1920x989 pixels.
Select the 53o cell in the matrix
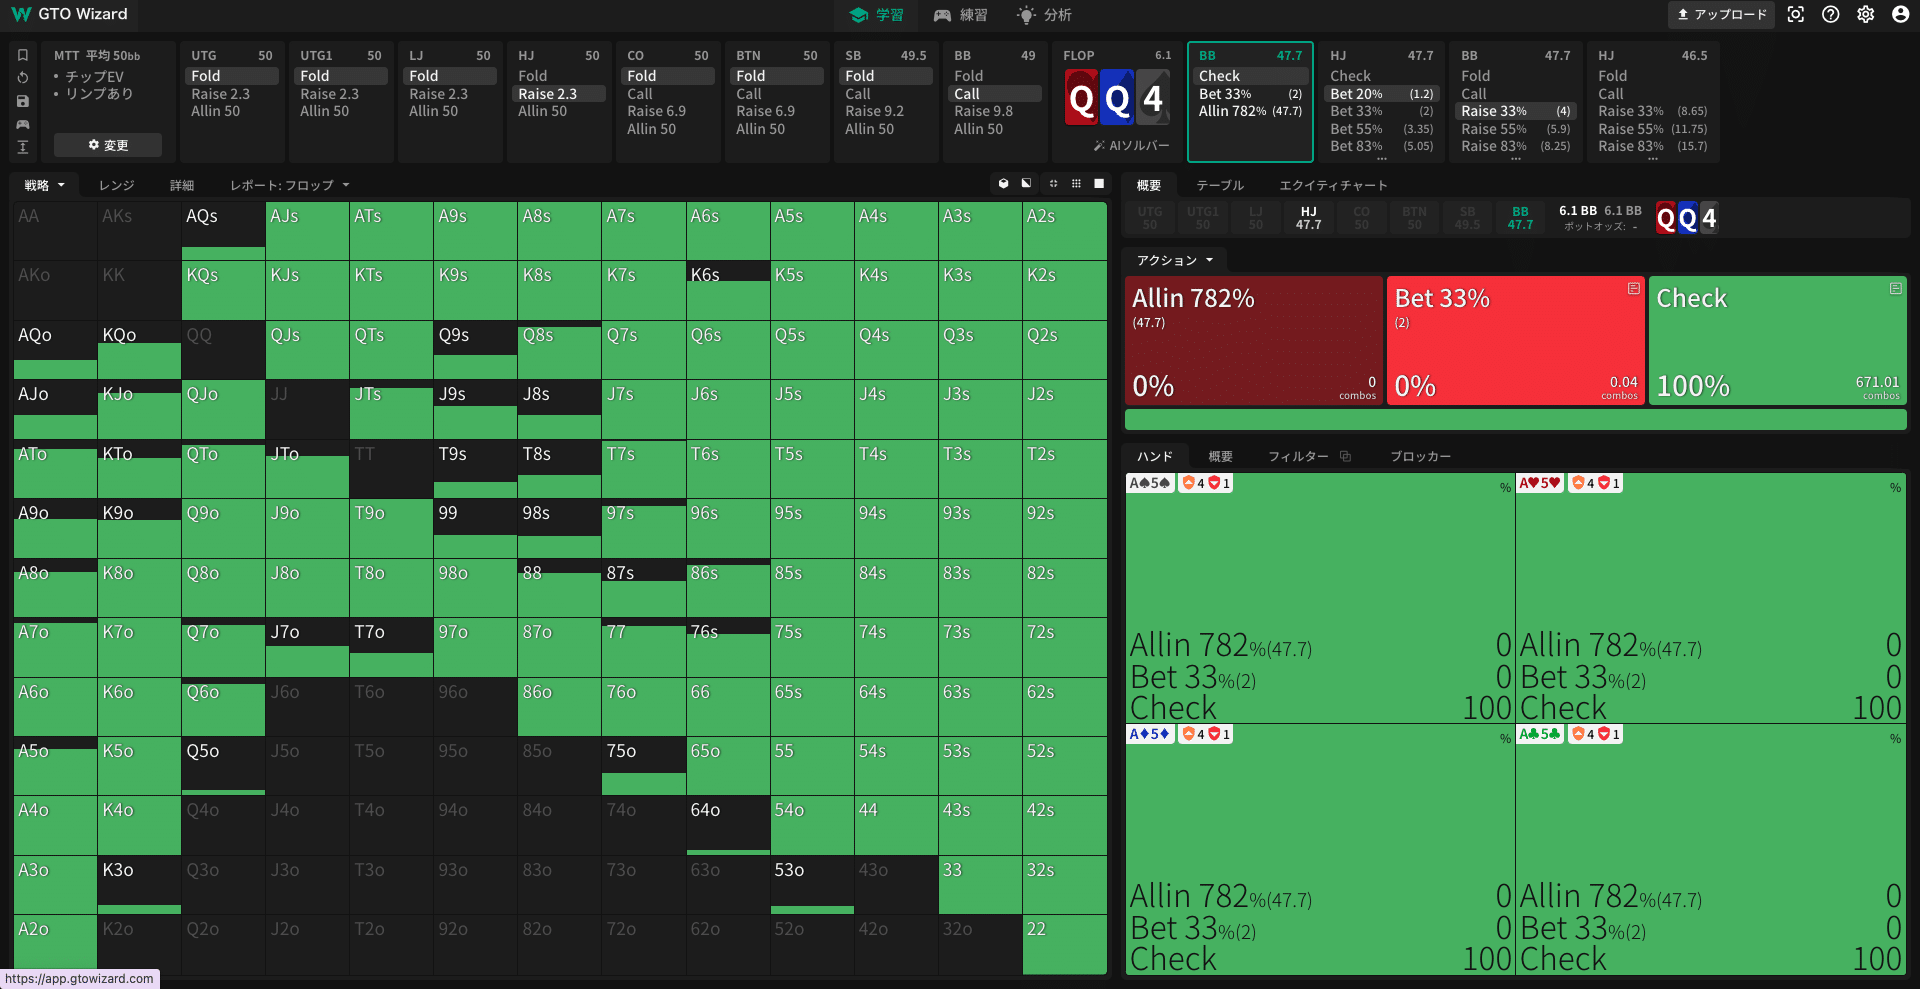[812, 885]
